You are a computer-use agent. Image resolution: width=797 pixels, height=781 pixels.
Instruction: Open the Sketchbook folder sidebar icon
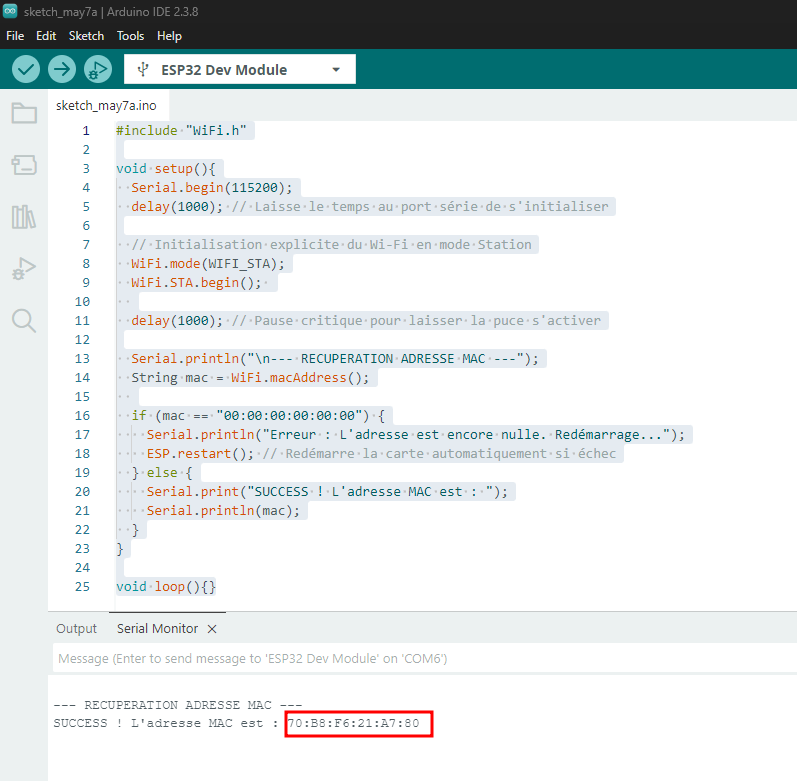click(x=24, y=113)
